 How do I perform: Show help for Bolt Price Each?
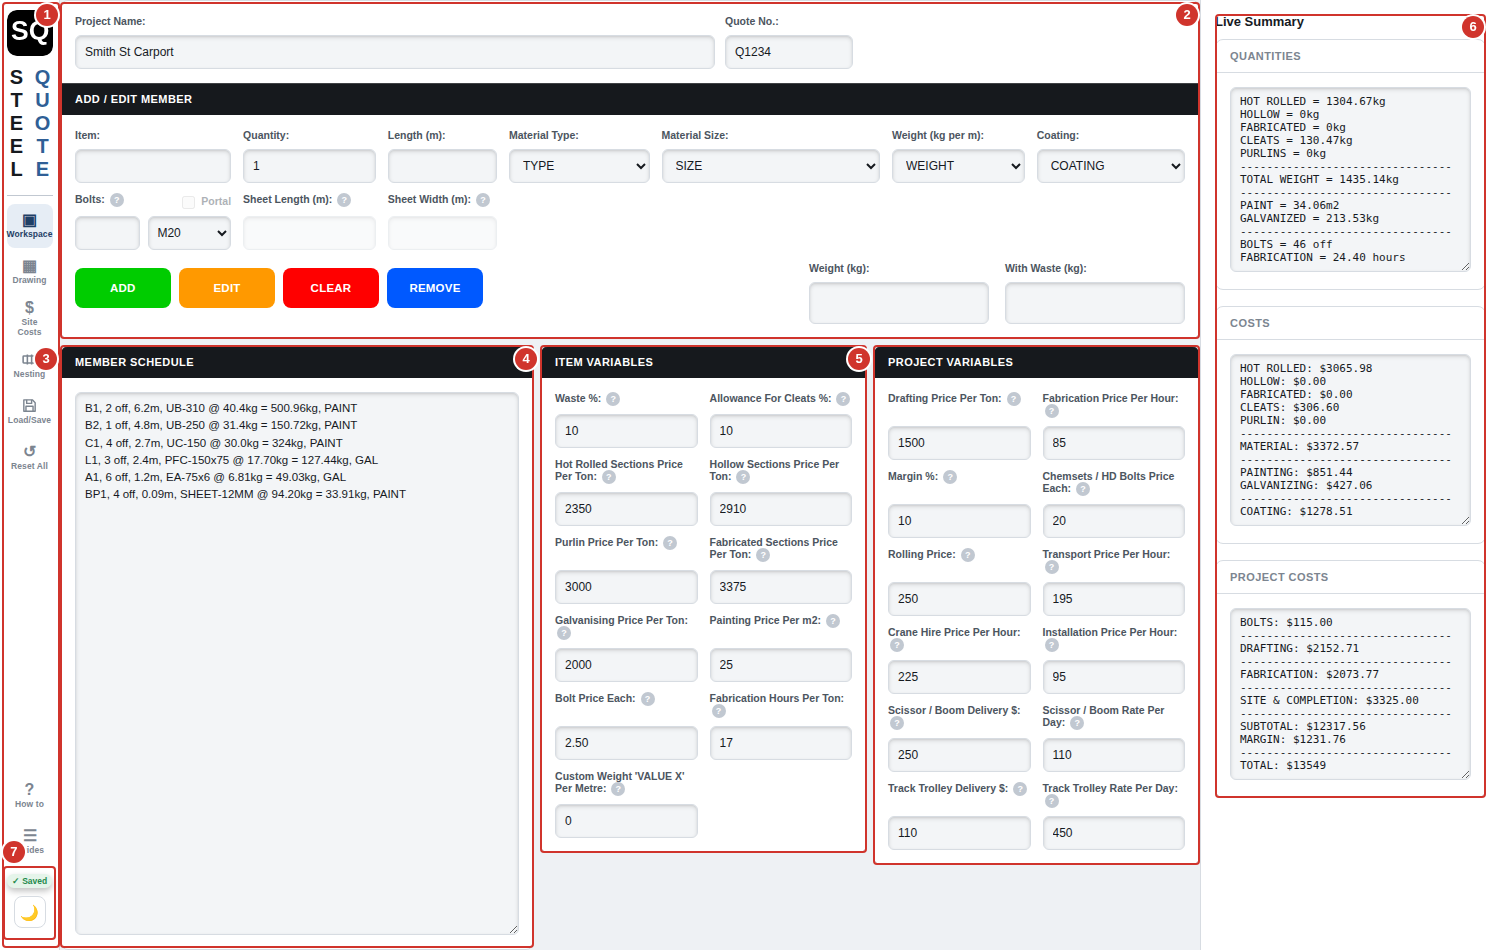pyautogui.click(x=648, y=699)
